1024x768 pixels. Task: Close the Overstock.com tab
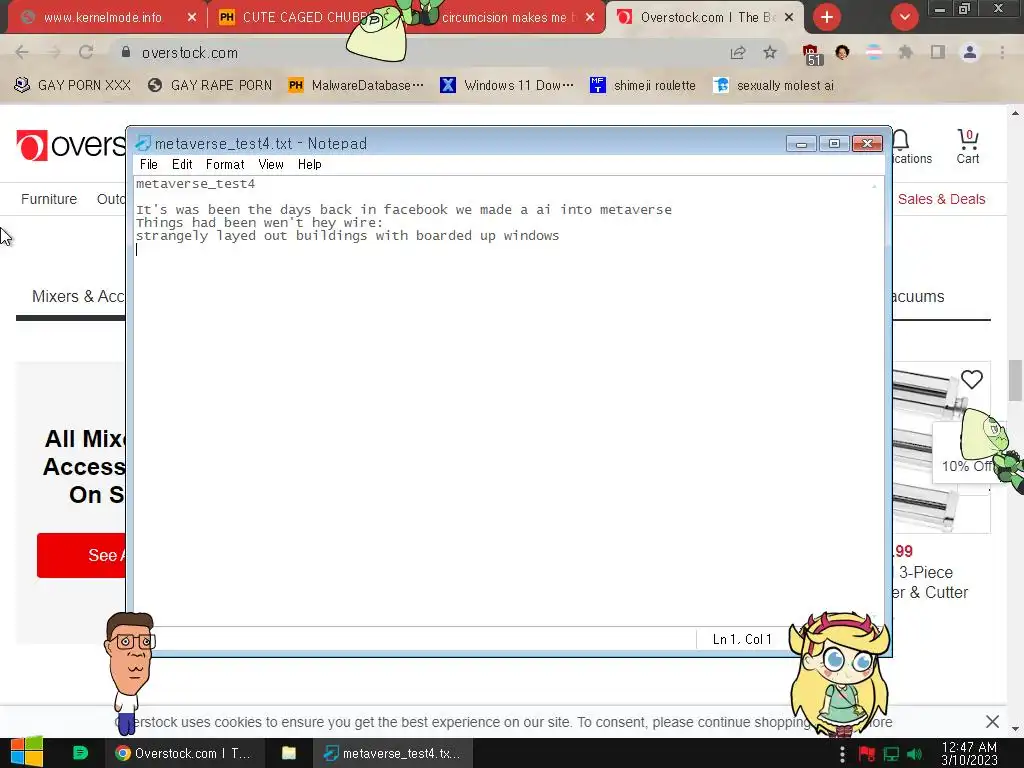[x=789, y=18]
